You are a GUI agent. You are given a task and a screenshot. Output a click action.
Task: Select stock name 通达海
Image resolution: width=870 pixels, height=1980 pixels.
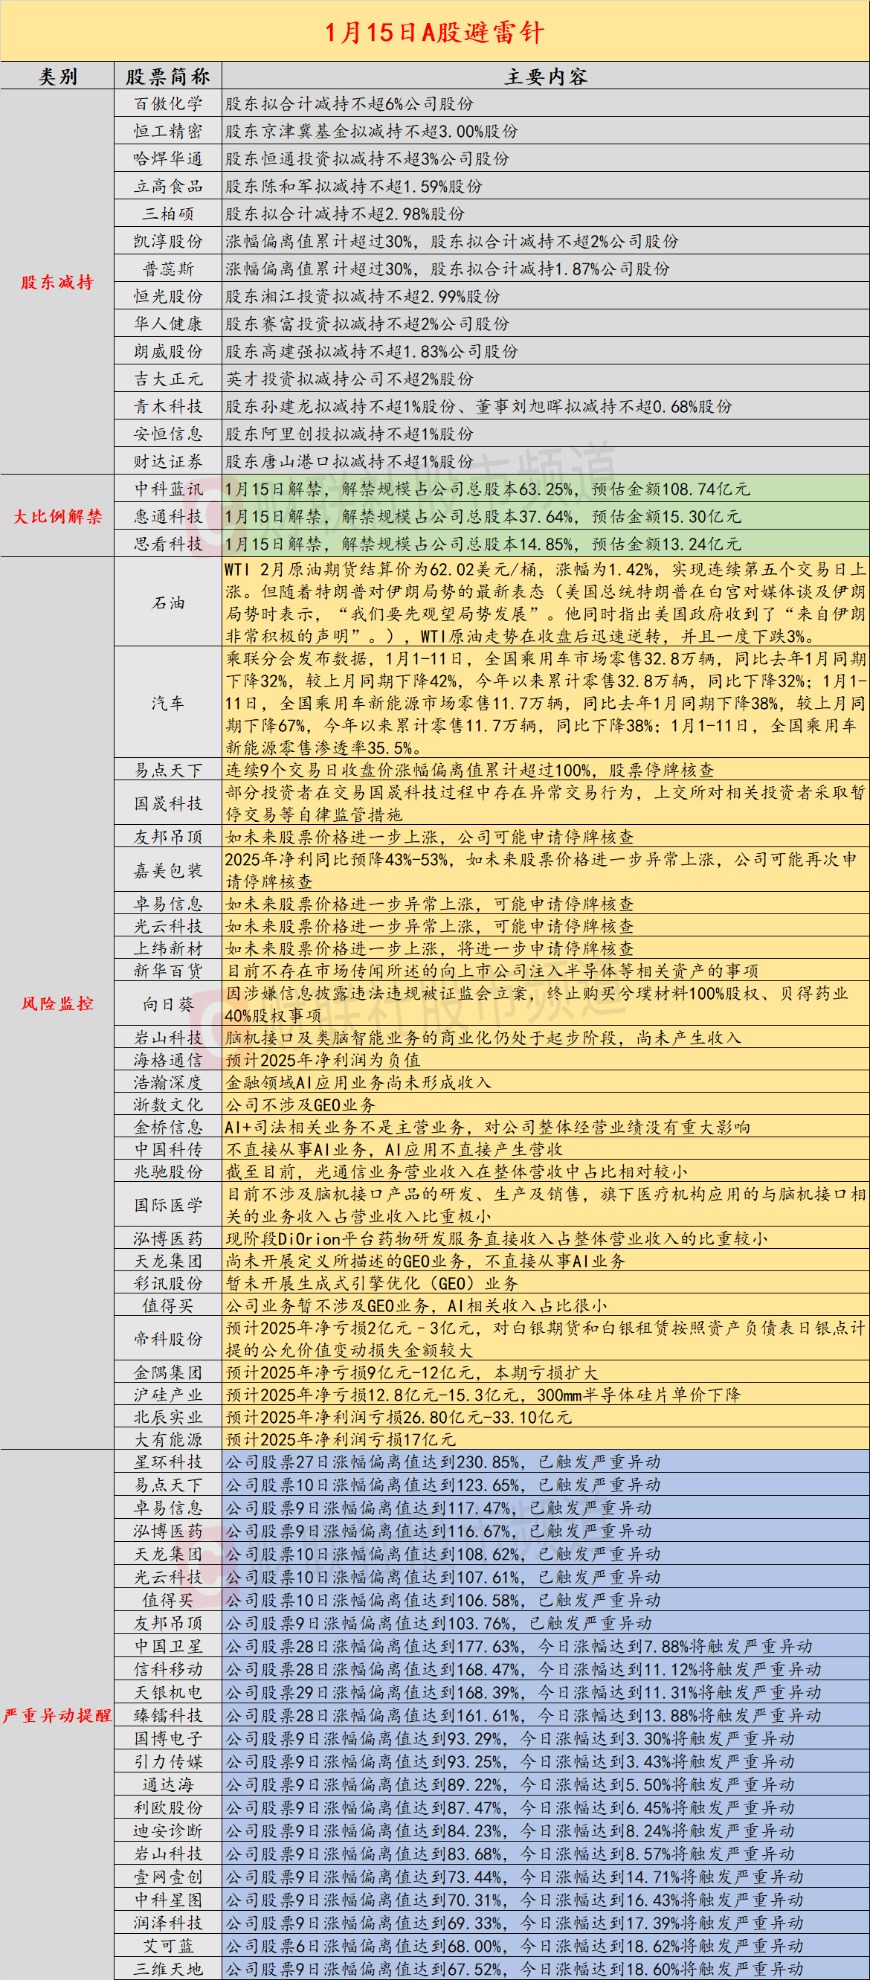click(x=168, y=1784)
